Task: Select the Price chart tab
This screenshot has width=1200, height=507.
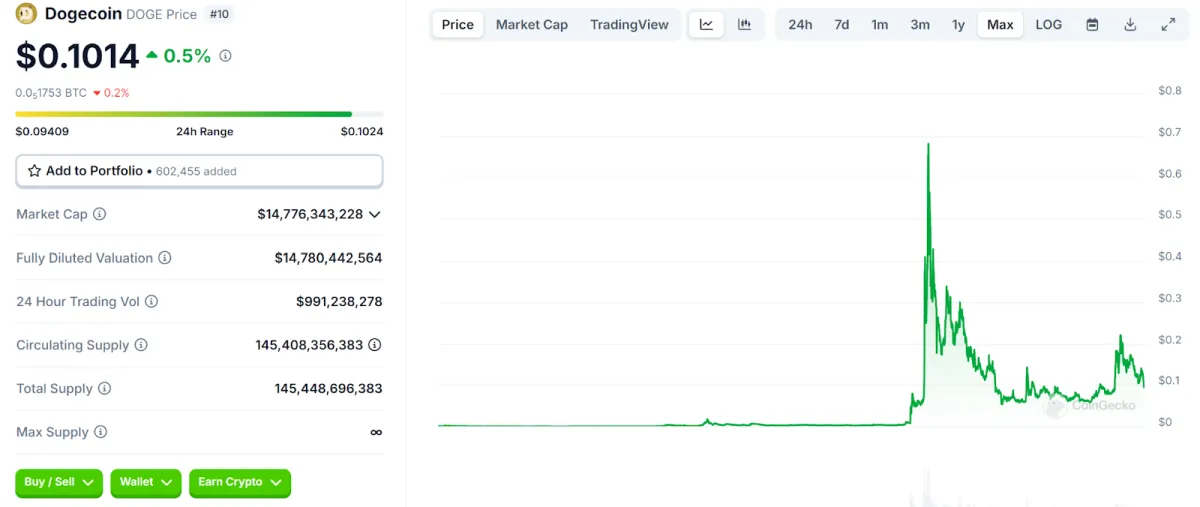Action: tap(458, 25)
